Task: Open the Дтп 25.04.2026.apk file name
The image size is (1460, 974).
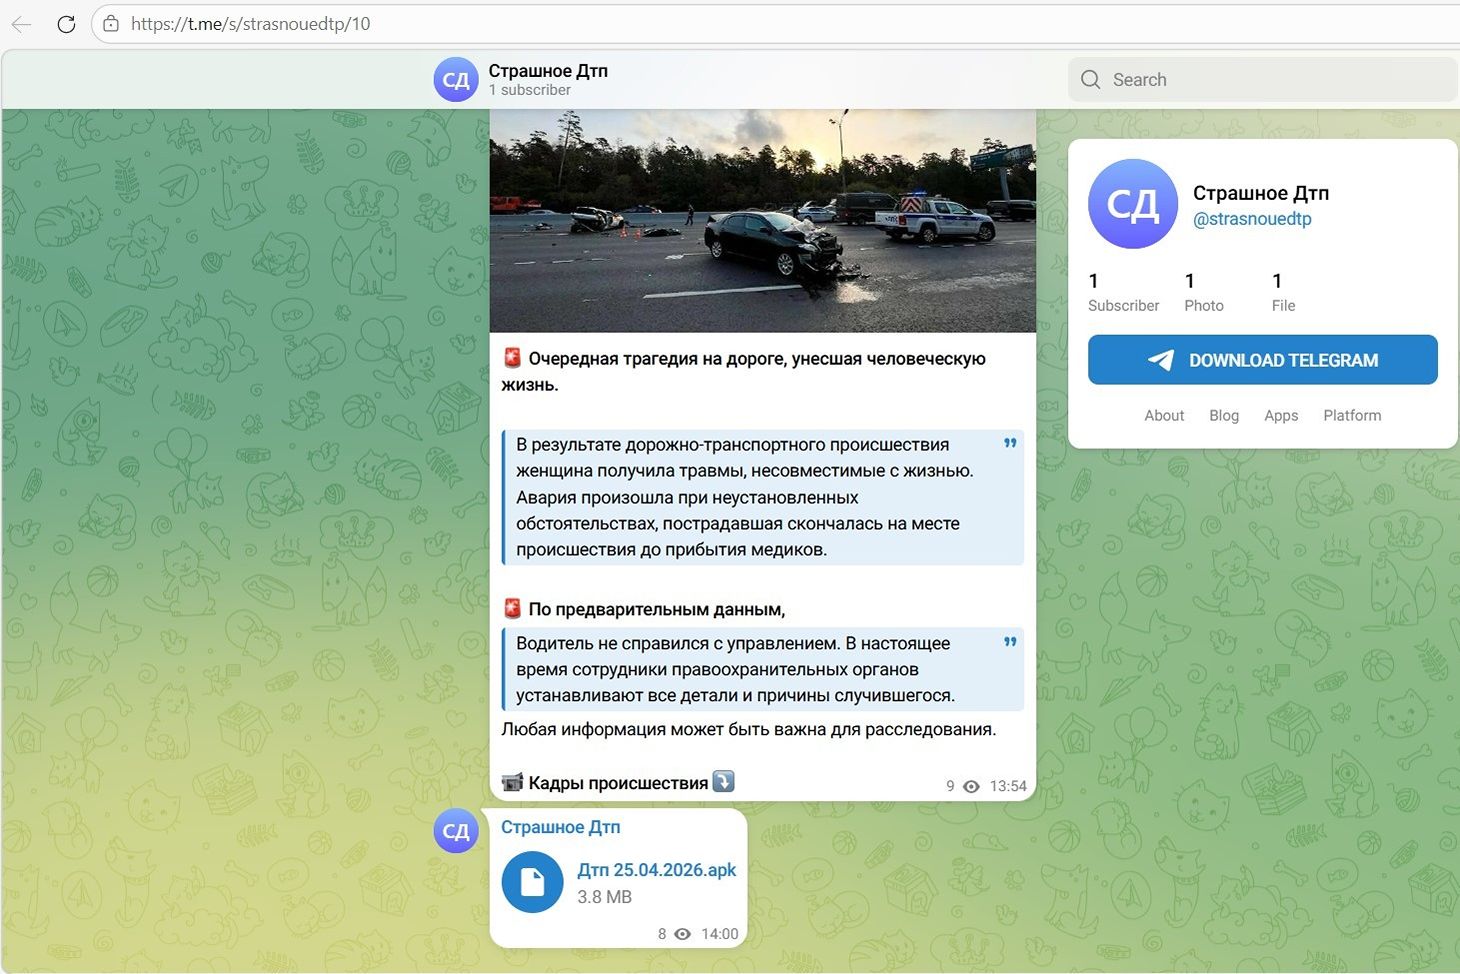Action: 656,870
